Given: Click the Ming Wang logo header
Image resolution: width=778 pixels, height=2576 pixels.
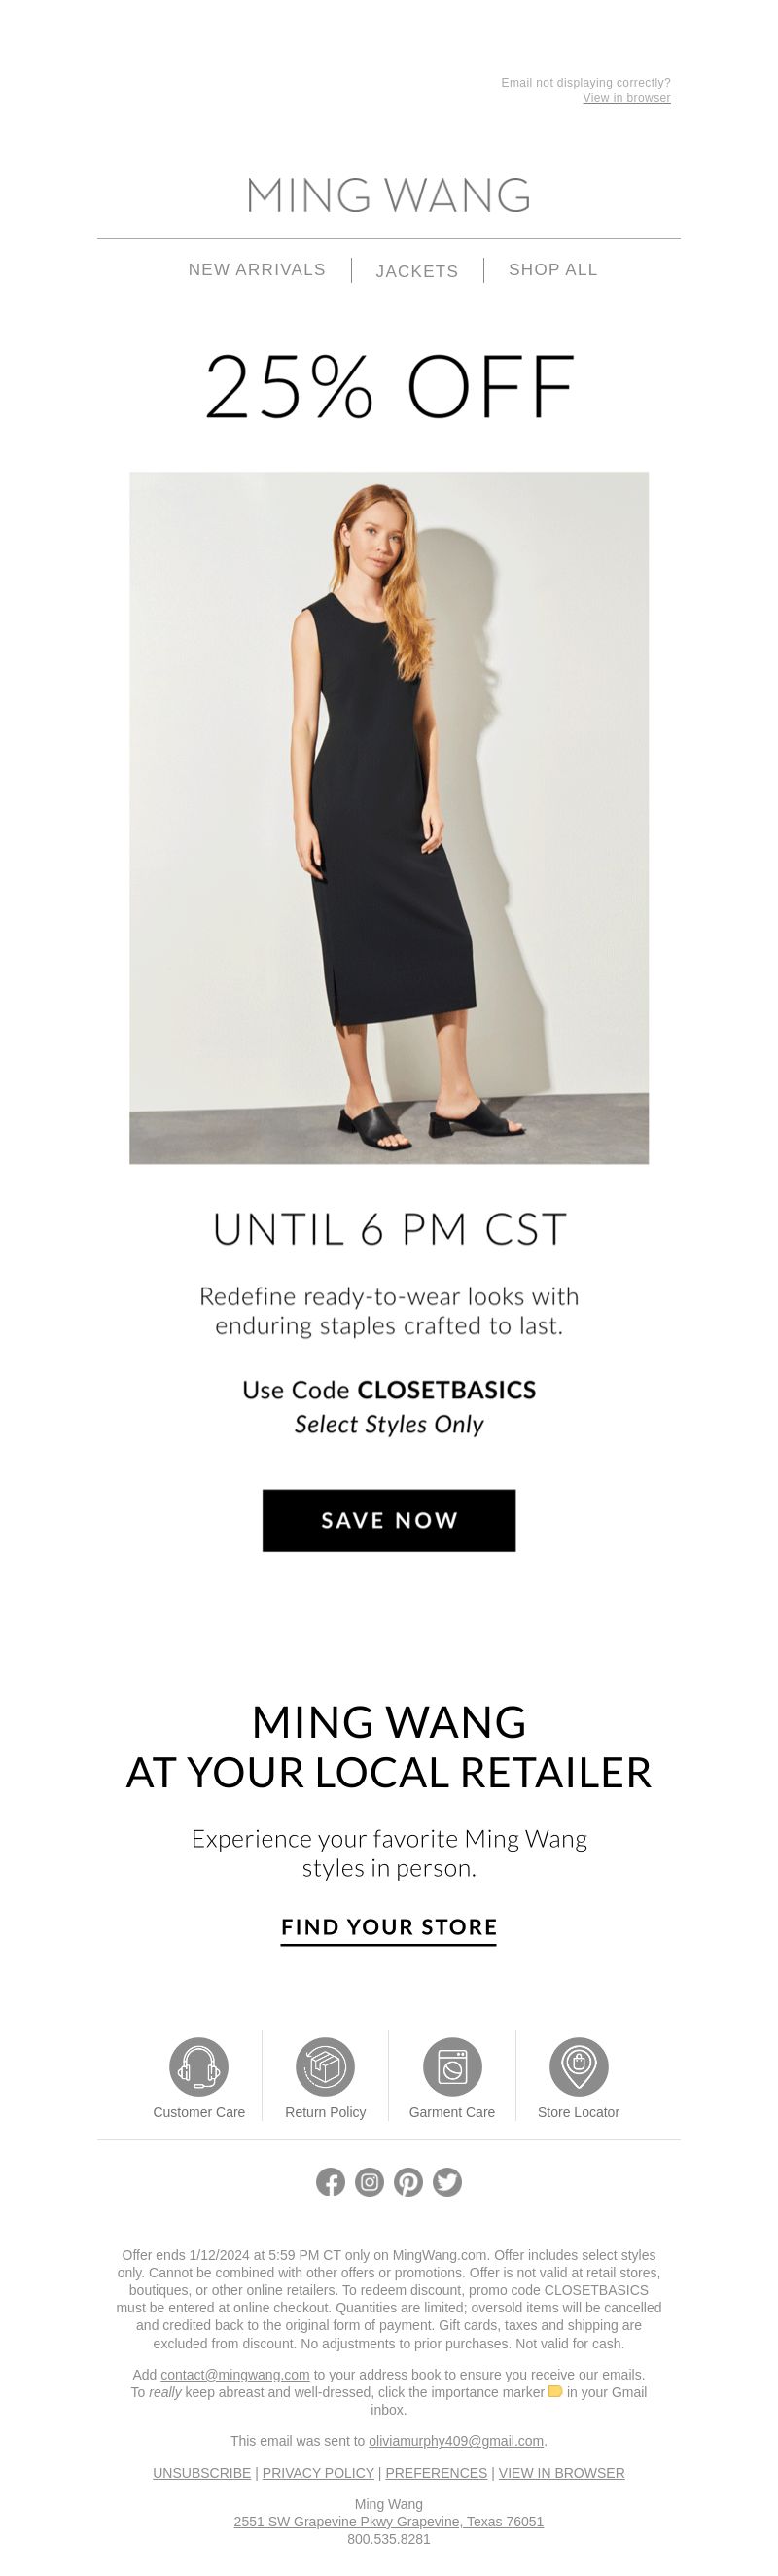Looking at the screenshot, I should [389, 195].
